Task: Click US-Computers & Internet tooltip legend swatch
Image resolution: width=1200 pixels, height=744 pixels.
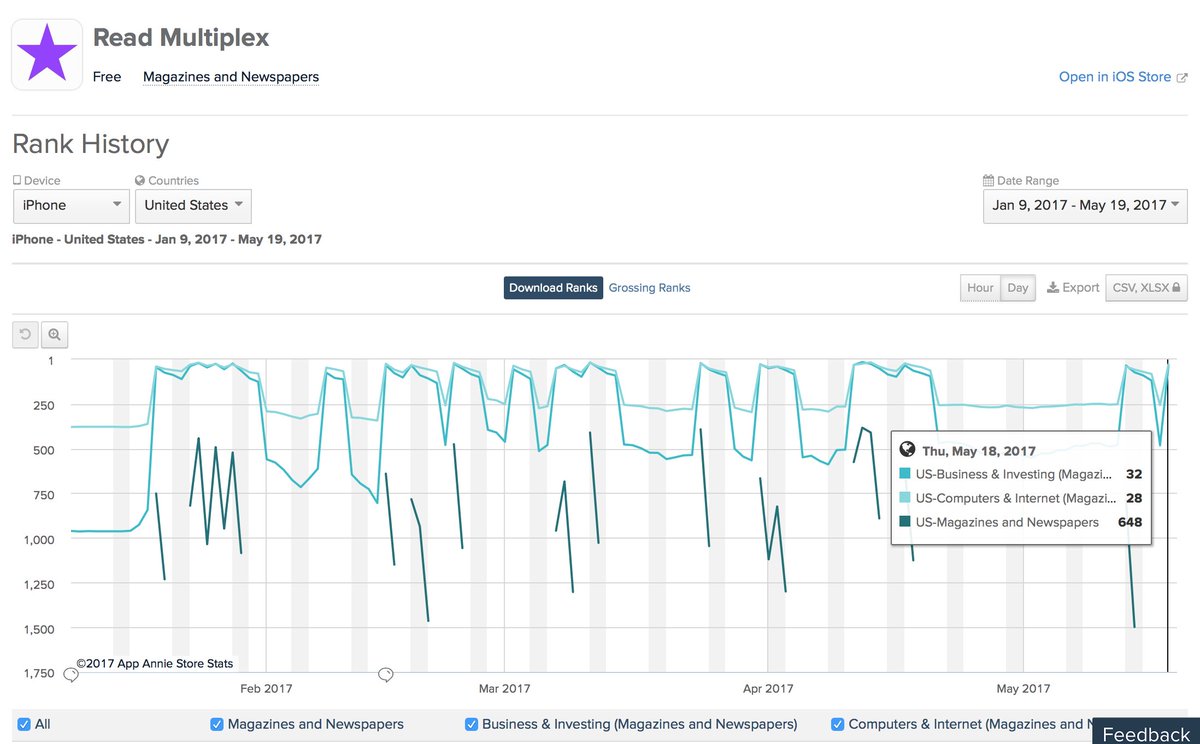Action: pos(905,498)
